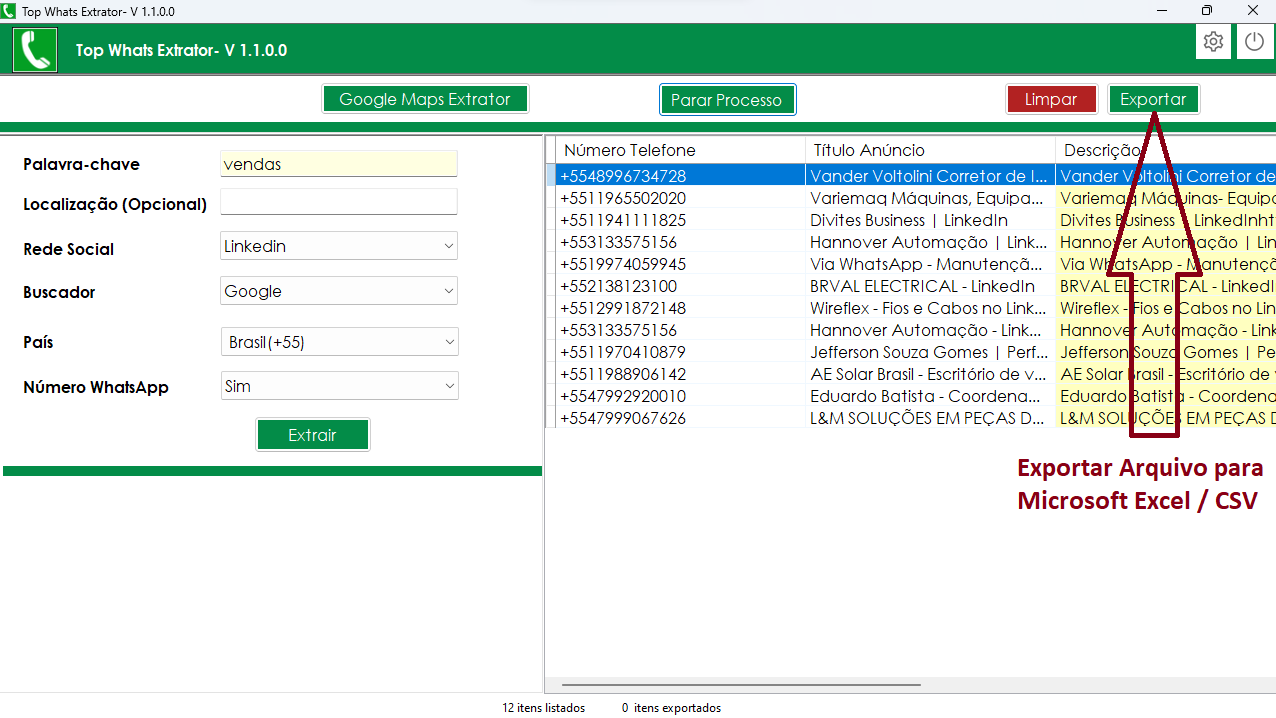The image size is (1276, 718).
Task: Open the settings gear icon
Action: (x=1214, y=42)
